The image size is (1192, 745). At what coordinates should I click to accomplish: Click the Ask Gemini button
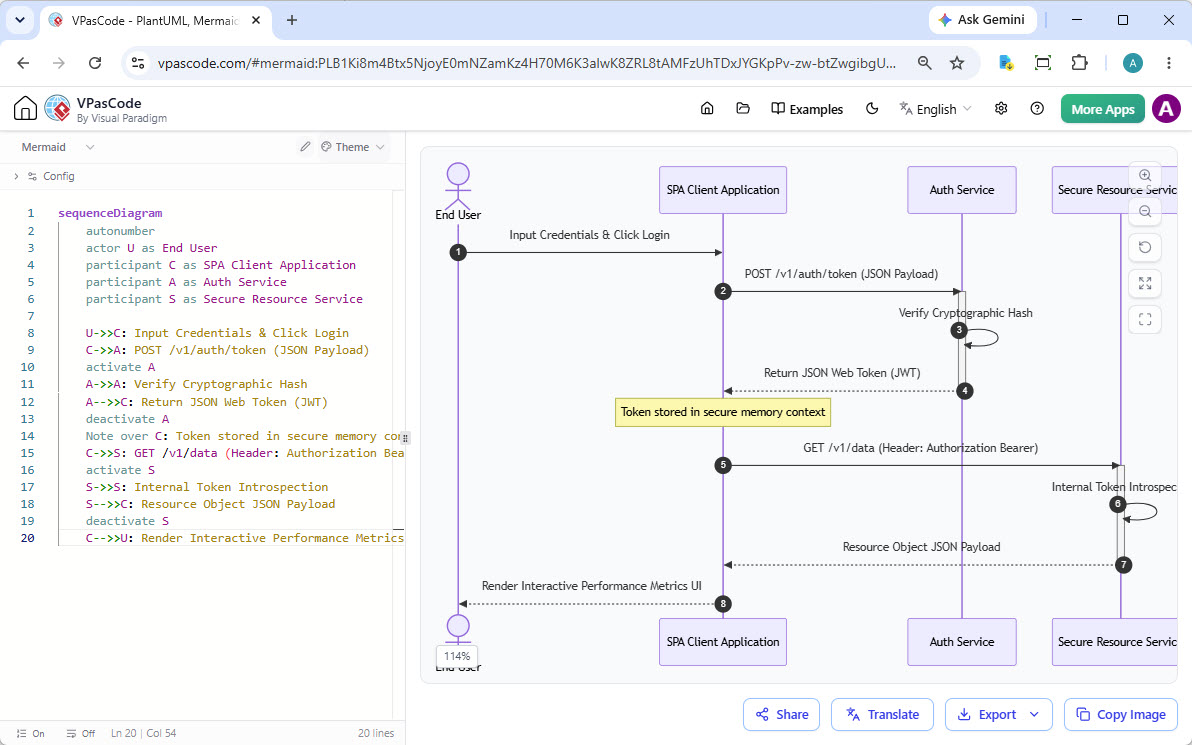(982, 20)
